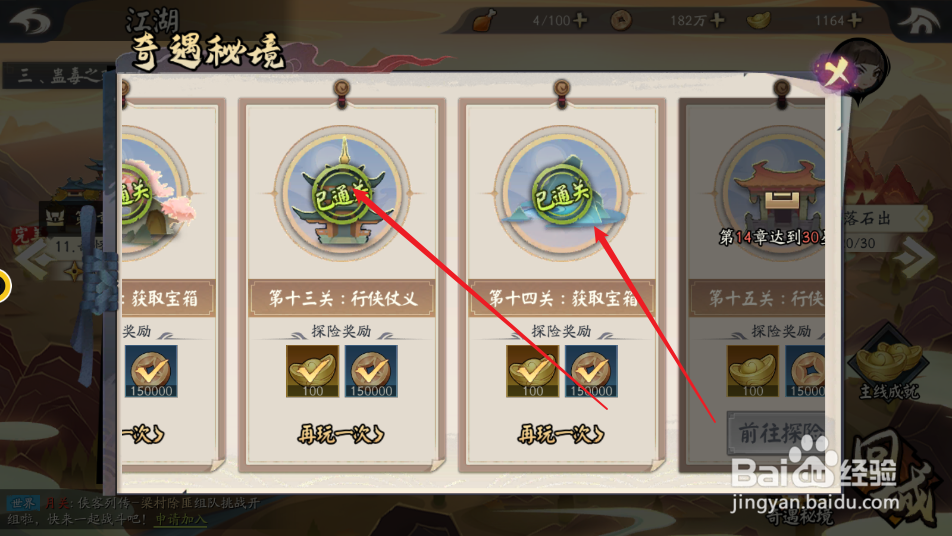Close the 奇遇秘境 panel with the X
The width and height of the screenshot is (952, 536).
click(837, 72)
